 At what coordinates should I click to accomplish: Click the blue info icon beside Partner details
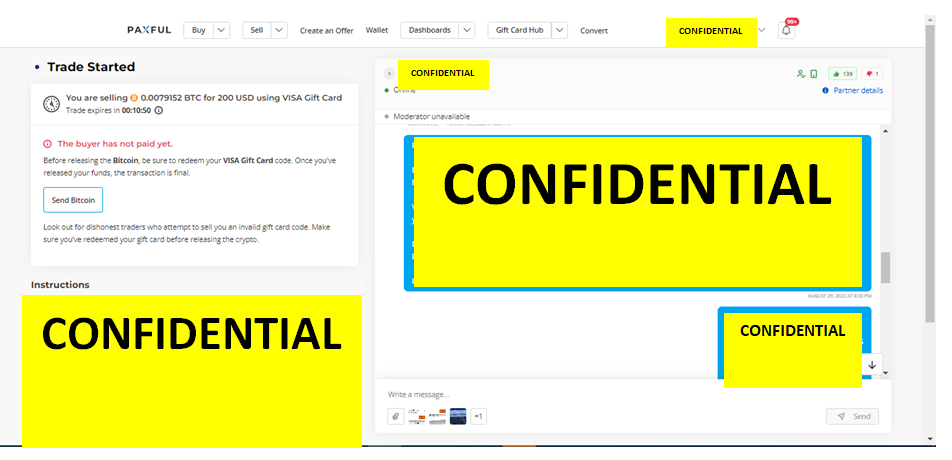(825, 90)
